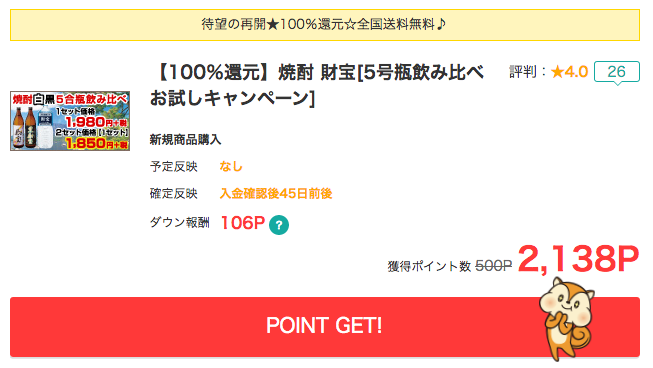Click the 入金確認後45日前後 text
653x368 pixels.
[x=276, y=194]
